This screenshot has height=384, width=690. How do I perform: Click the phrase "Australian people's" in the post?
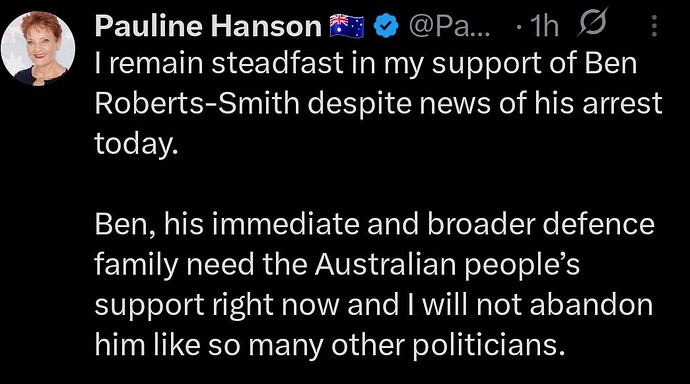(x=447, y=264)
